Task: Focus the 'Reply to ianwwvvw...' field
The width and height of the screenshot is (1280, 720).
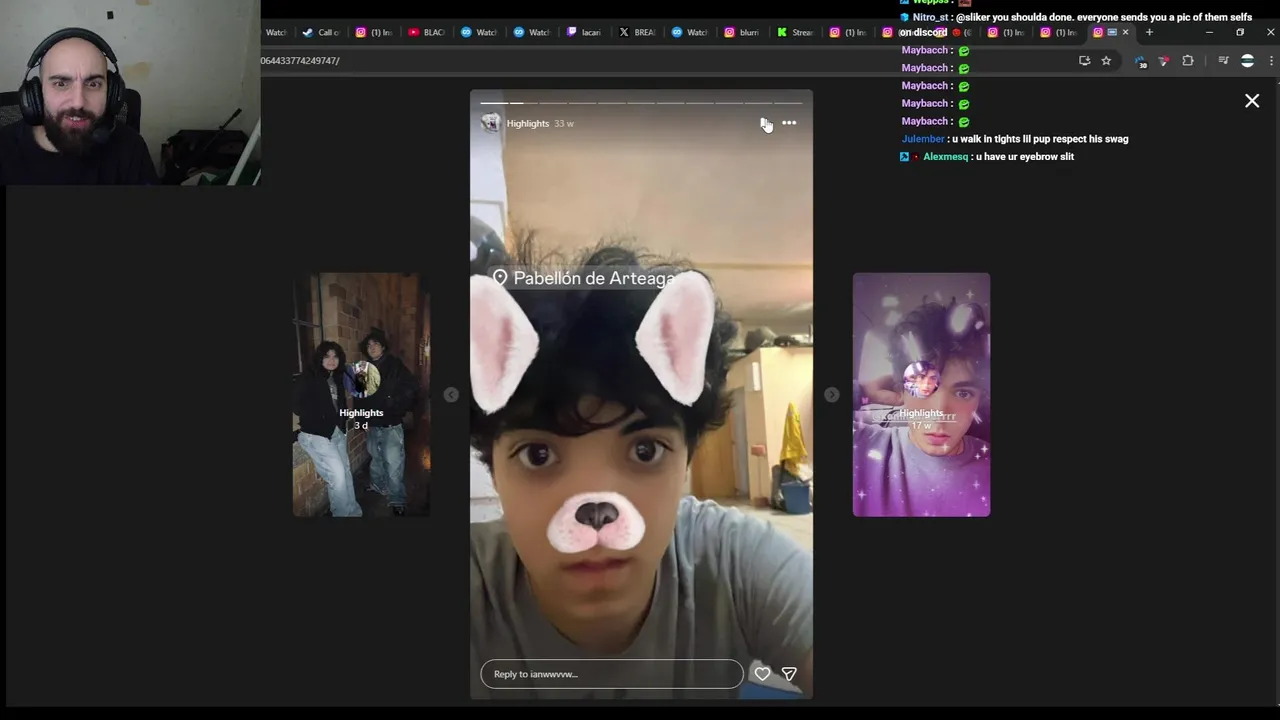Action: click(x=612, y=674)
